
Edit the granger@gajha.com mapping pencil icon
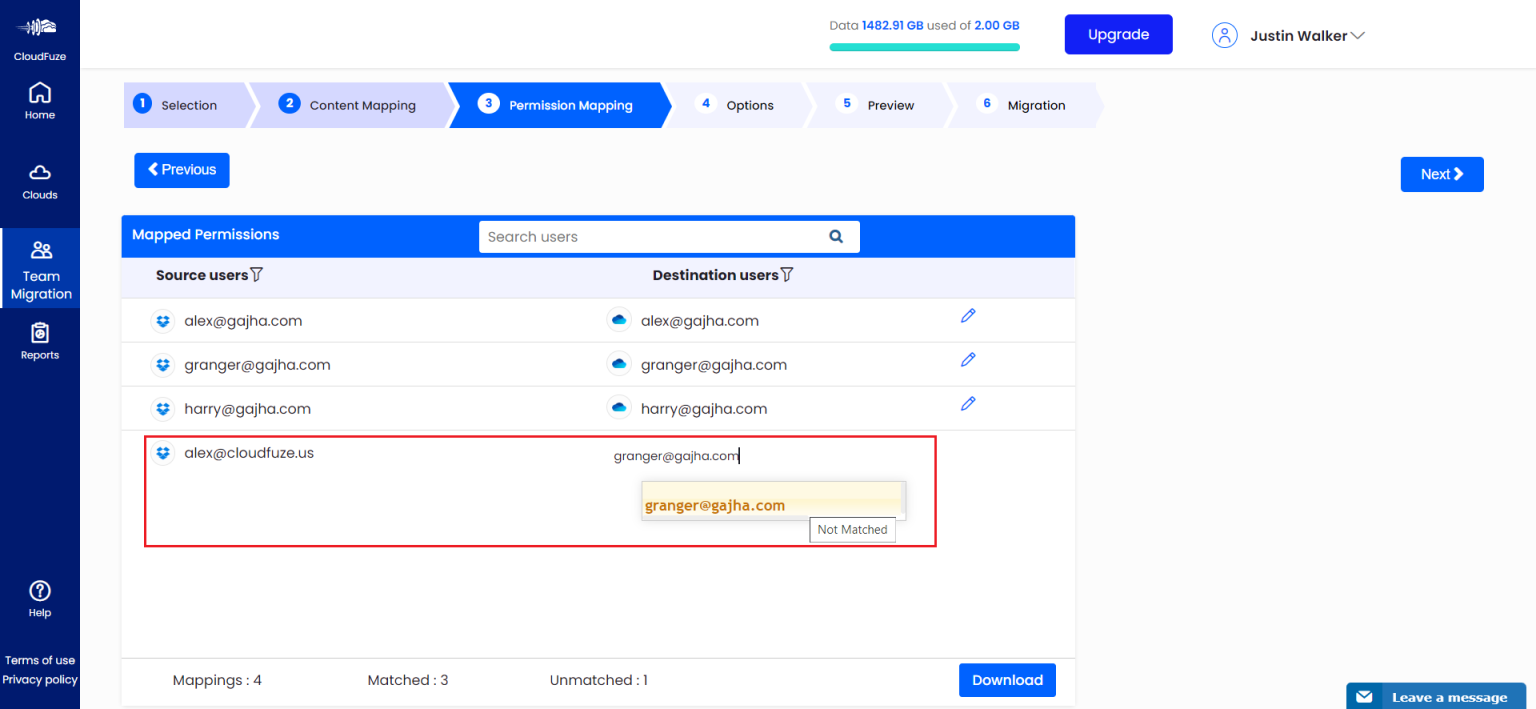967,360
